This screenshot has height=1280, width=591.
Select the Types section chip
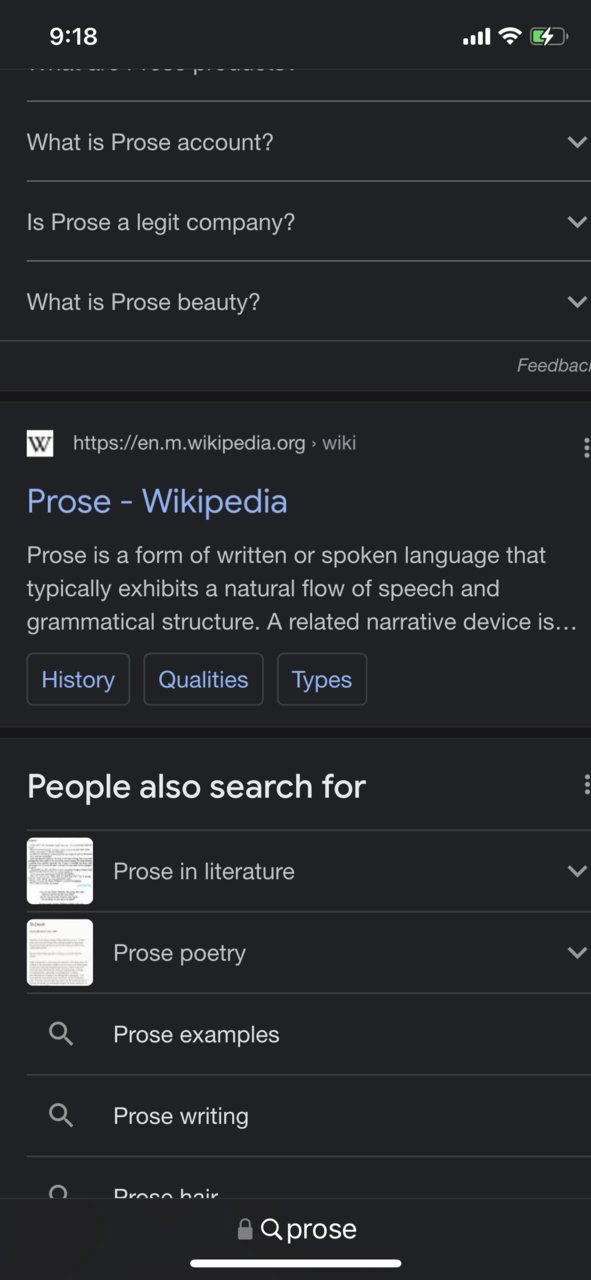point(322,679)
